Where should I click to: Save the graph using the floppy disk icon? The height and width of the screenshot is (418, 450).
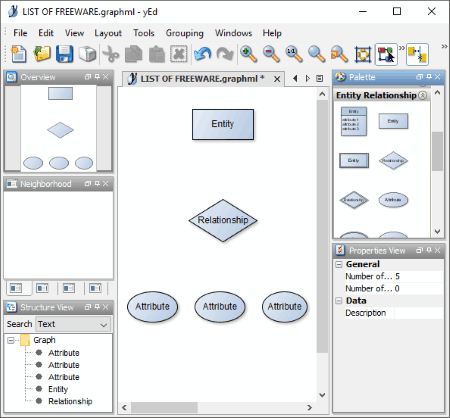(64, 54)
